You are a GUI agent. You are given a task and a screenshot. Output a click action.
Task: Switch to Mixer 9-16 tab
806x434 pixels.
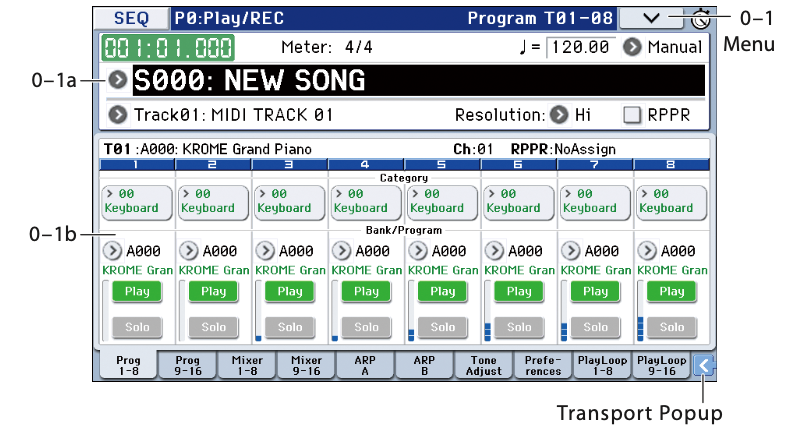click(x=306, y=366)
